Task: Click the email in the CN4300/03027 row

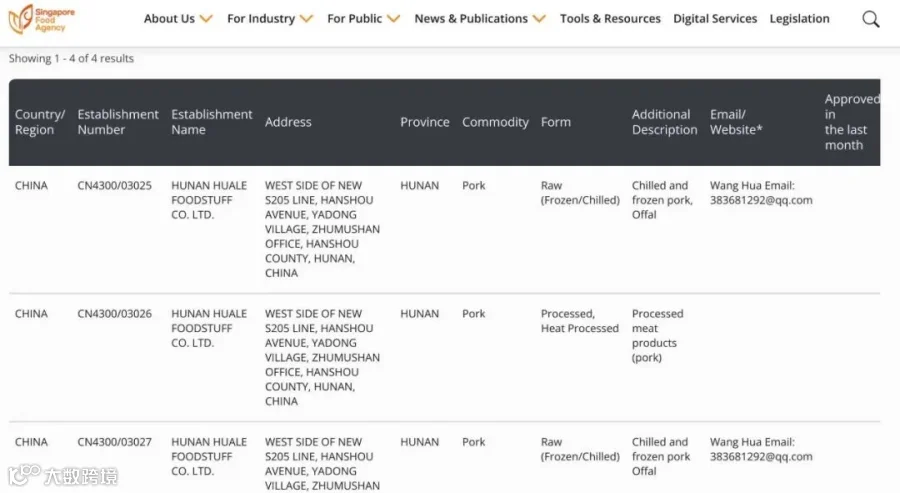Action: coord(761,456)
